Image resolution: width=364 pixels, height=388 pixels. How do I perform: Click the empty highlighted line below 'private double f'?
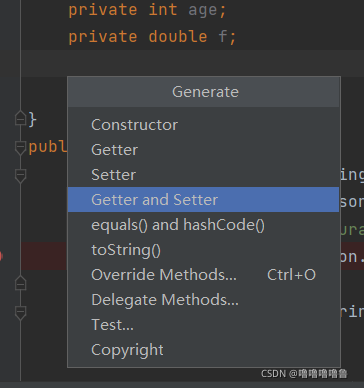point(192,63)
